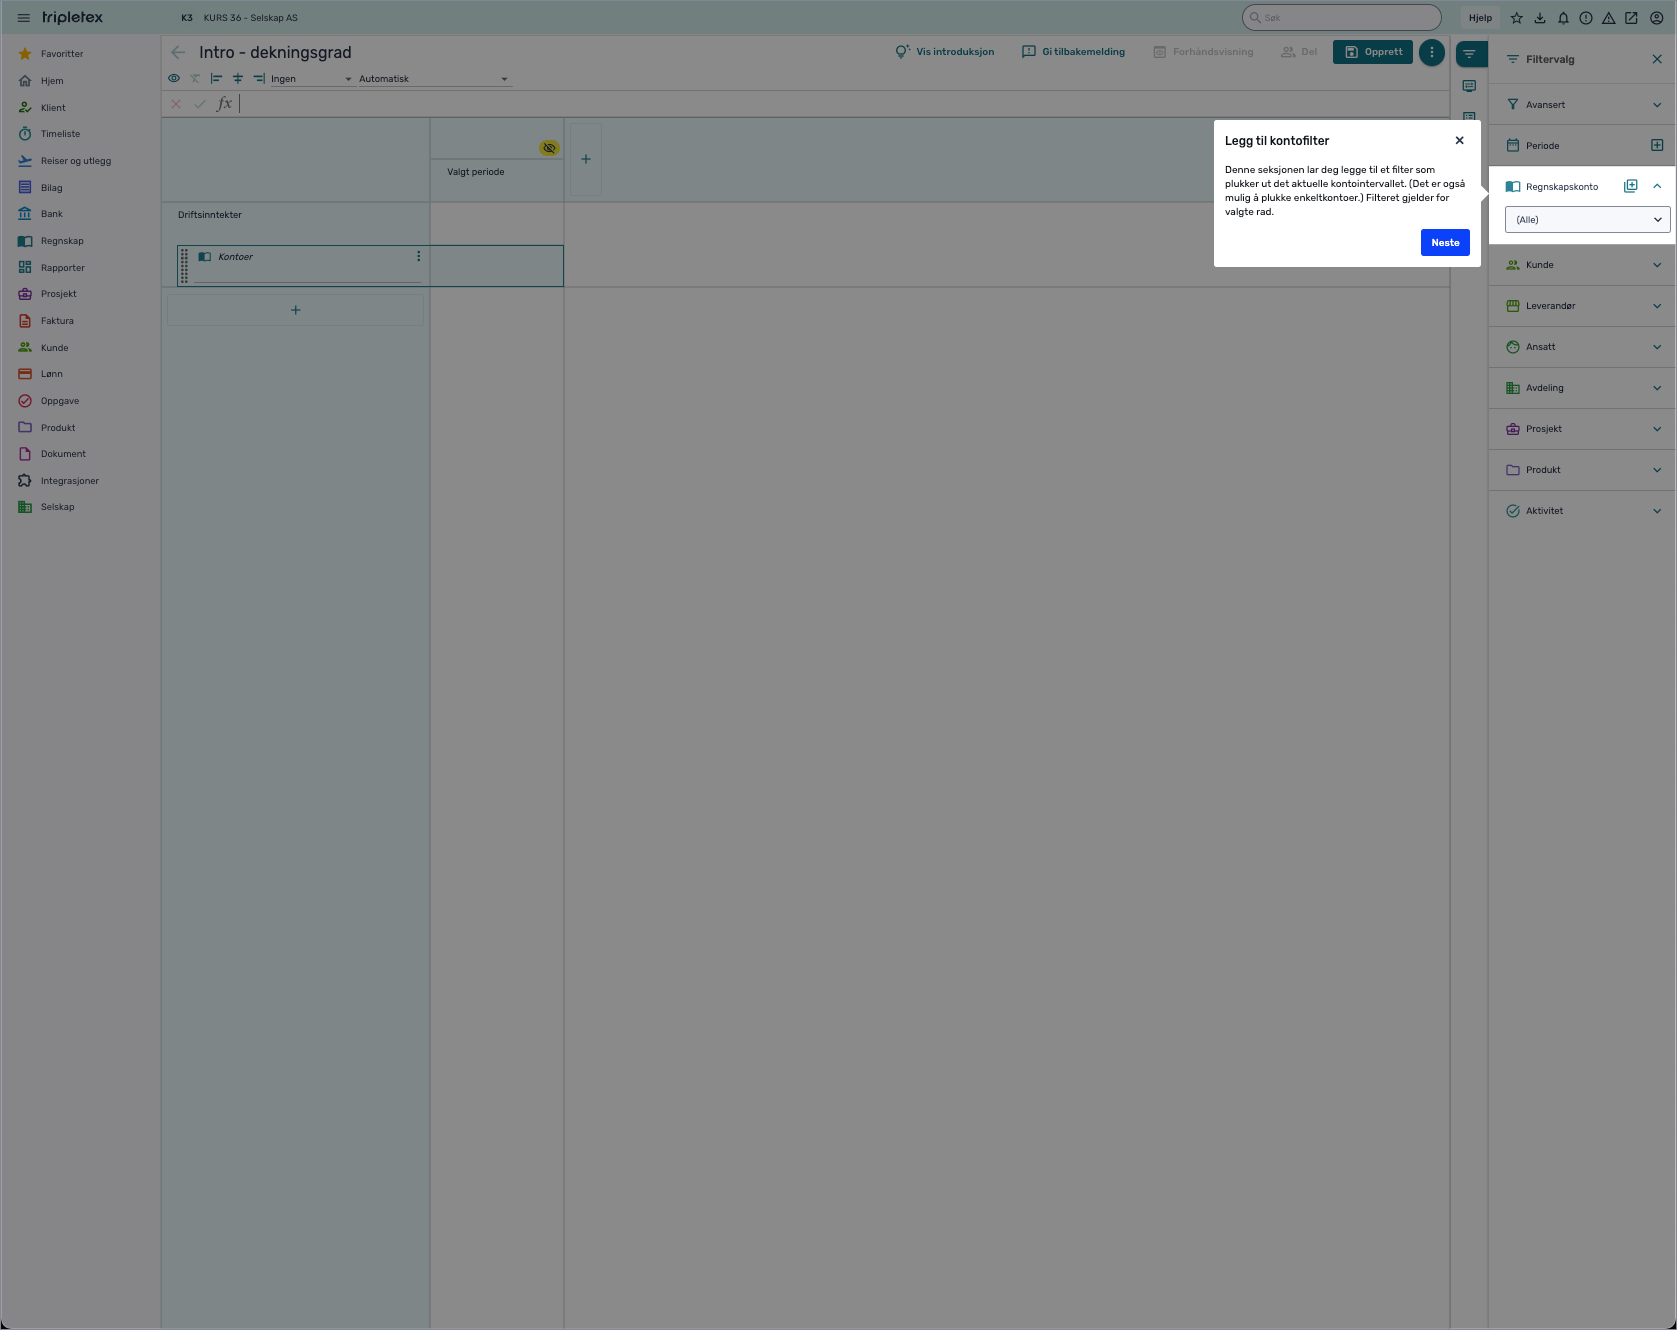Click the warning triangle icon
Viewport: 1677px width, 1330px height.
click(x=1609, y=18)
